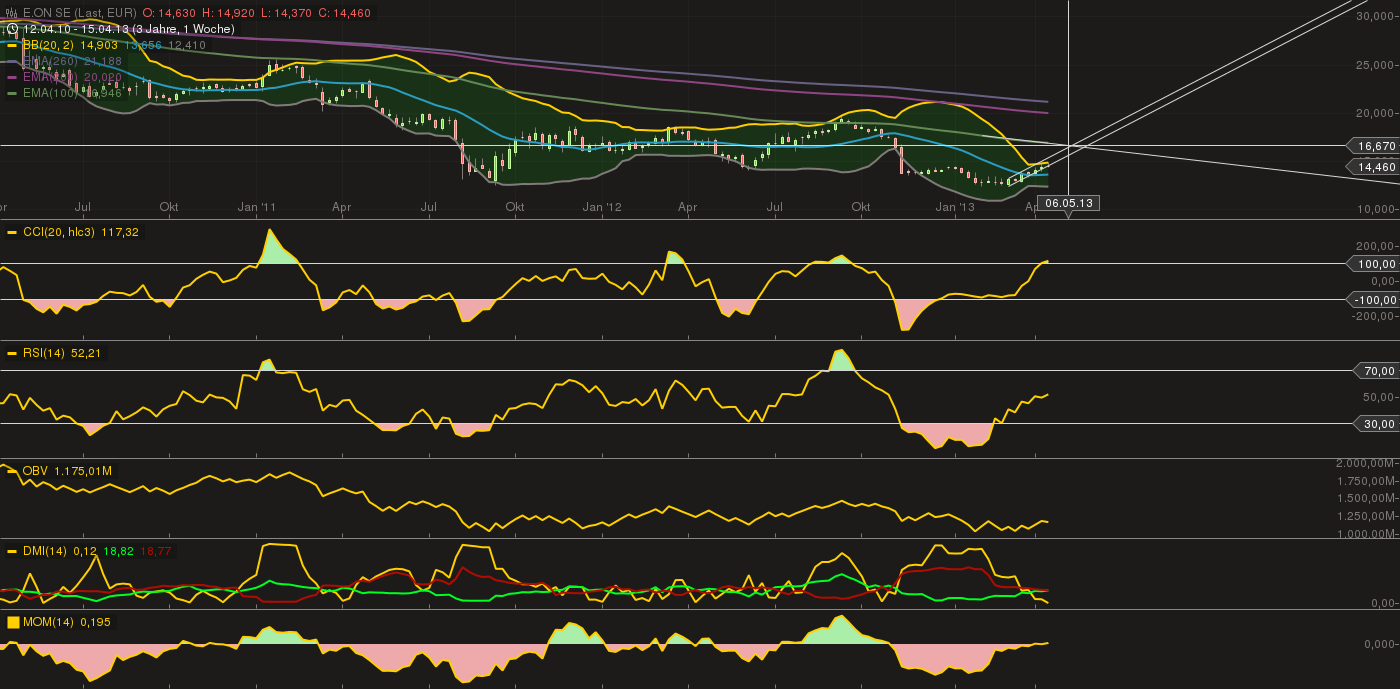Click the OBV legend color marker

(x=12, y=470)
